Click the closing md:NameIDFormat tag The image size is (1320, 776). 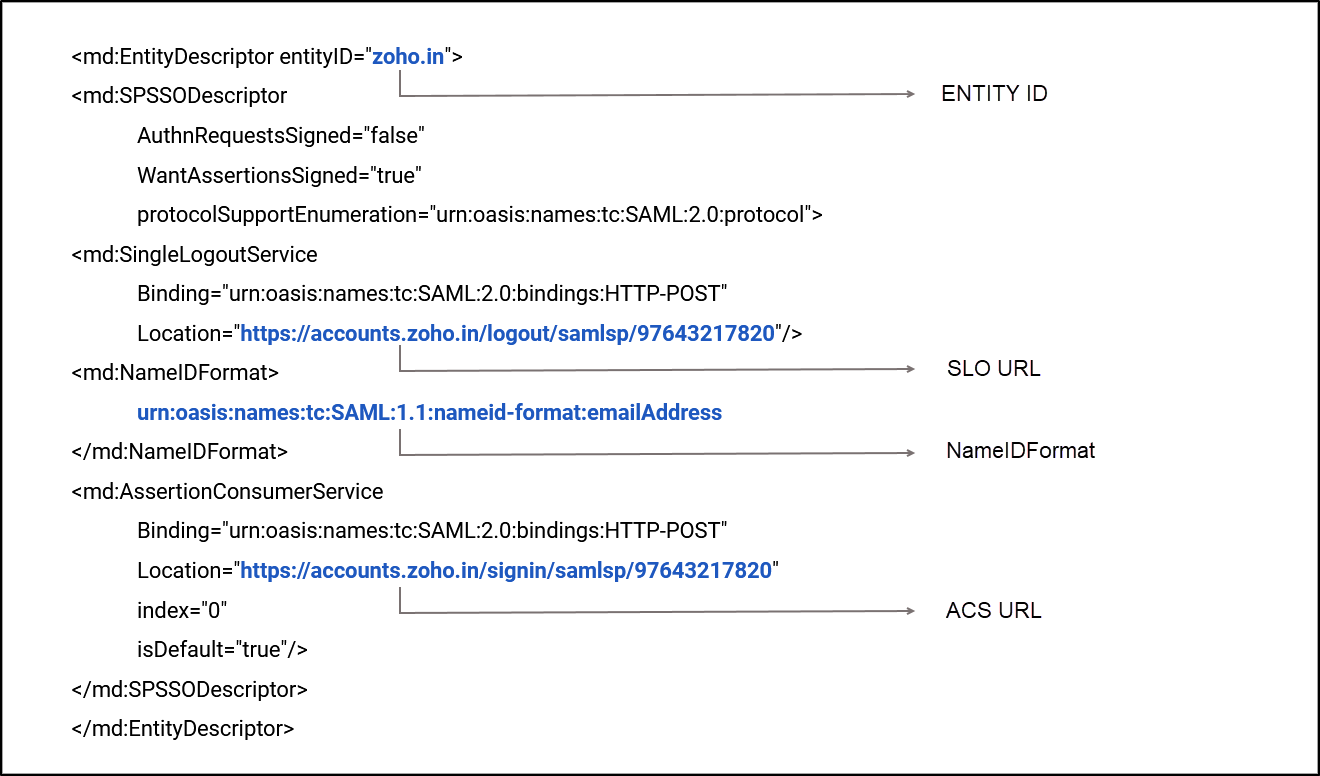(x=179, y=452)
